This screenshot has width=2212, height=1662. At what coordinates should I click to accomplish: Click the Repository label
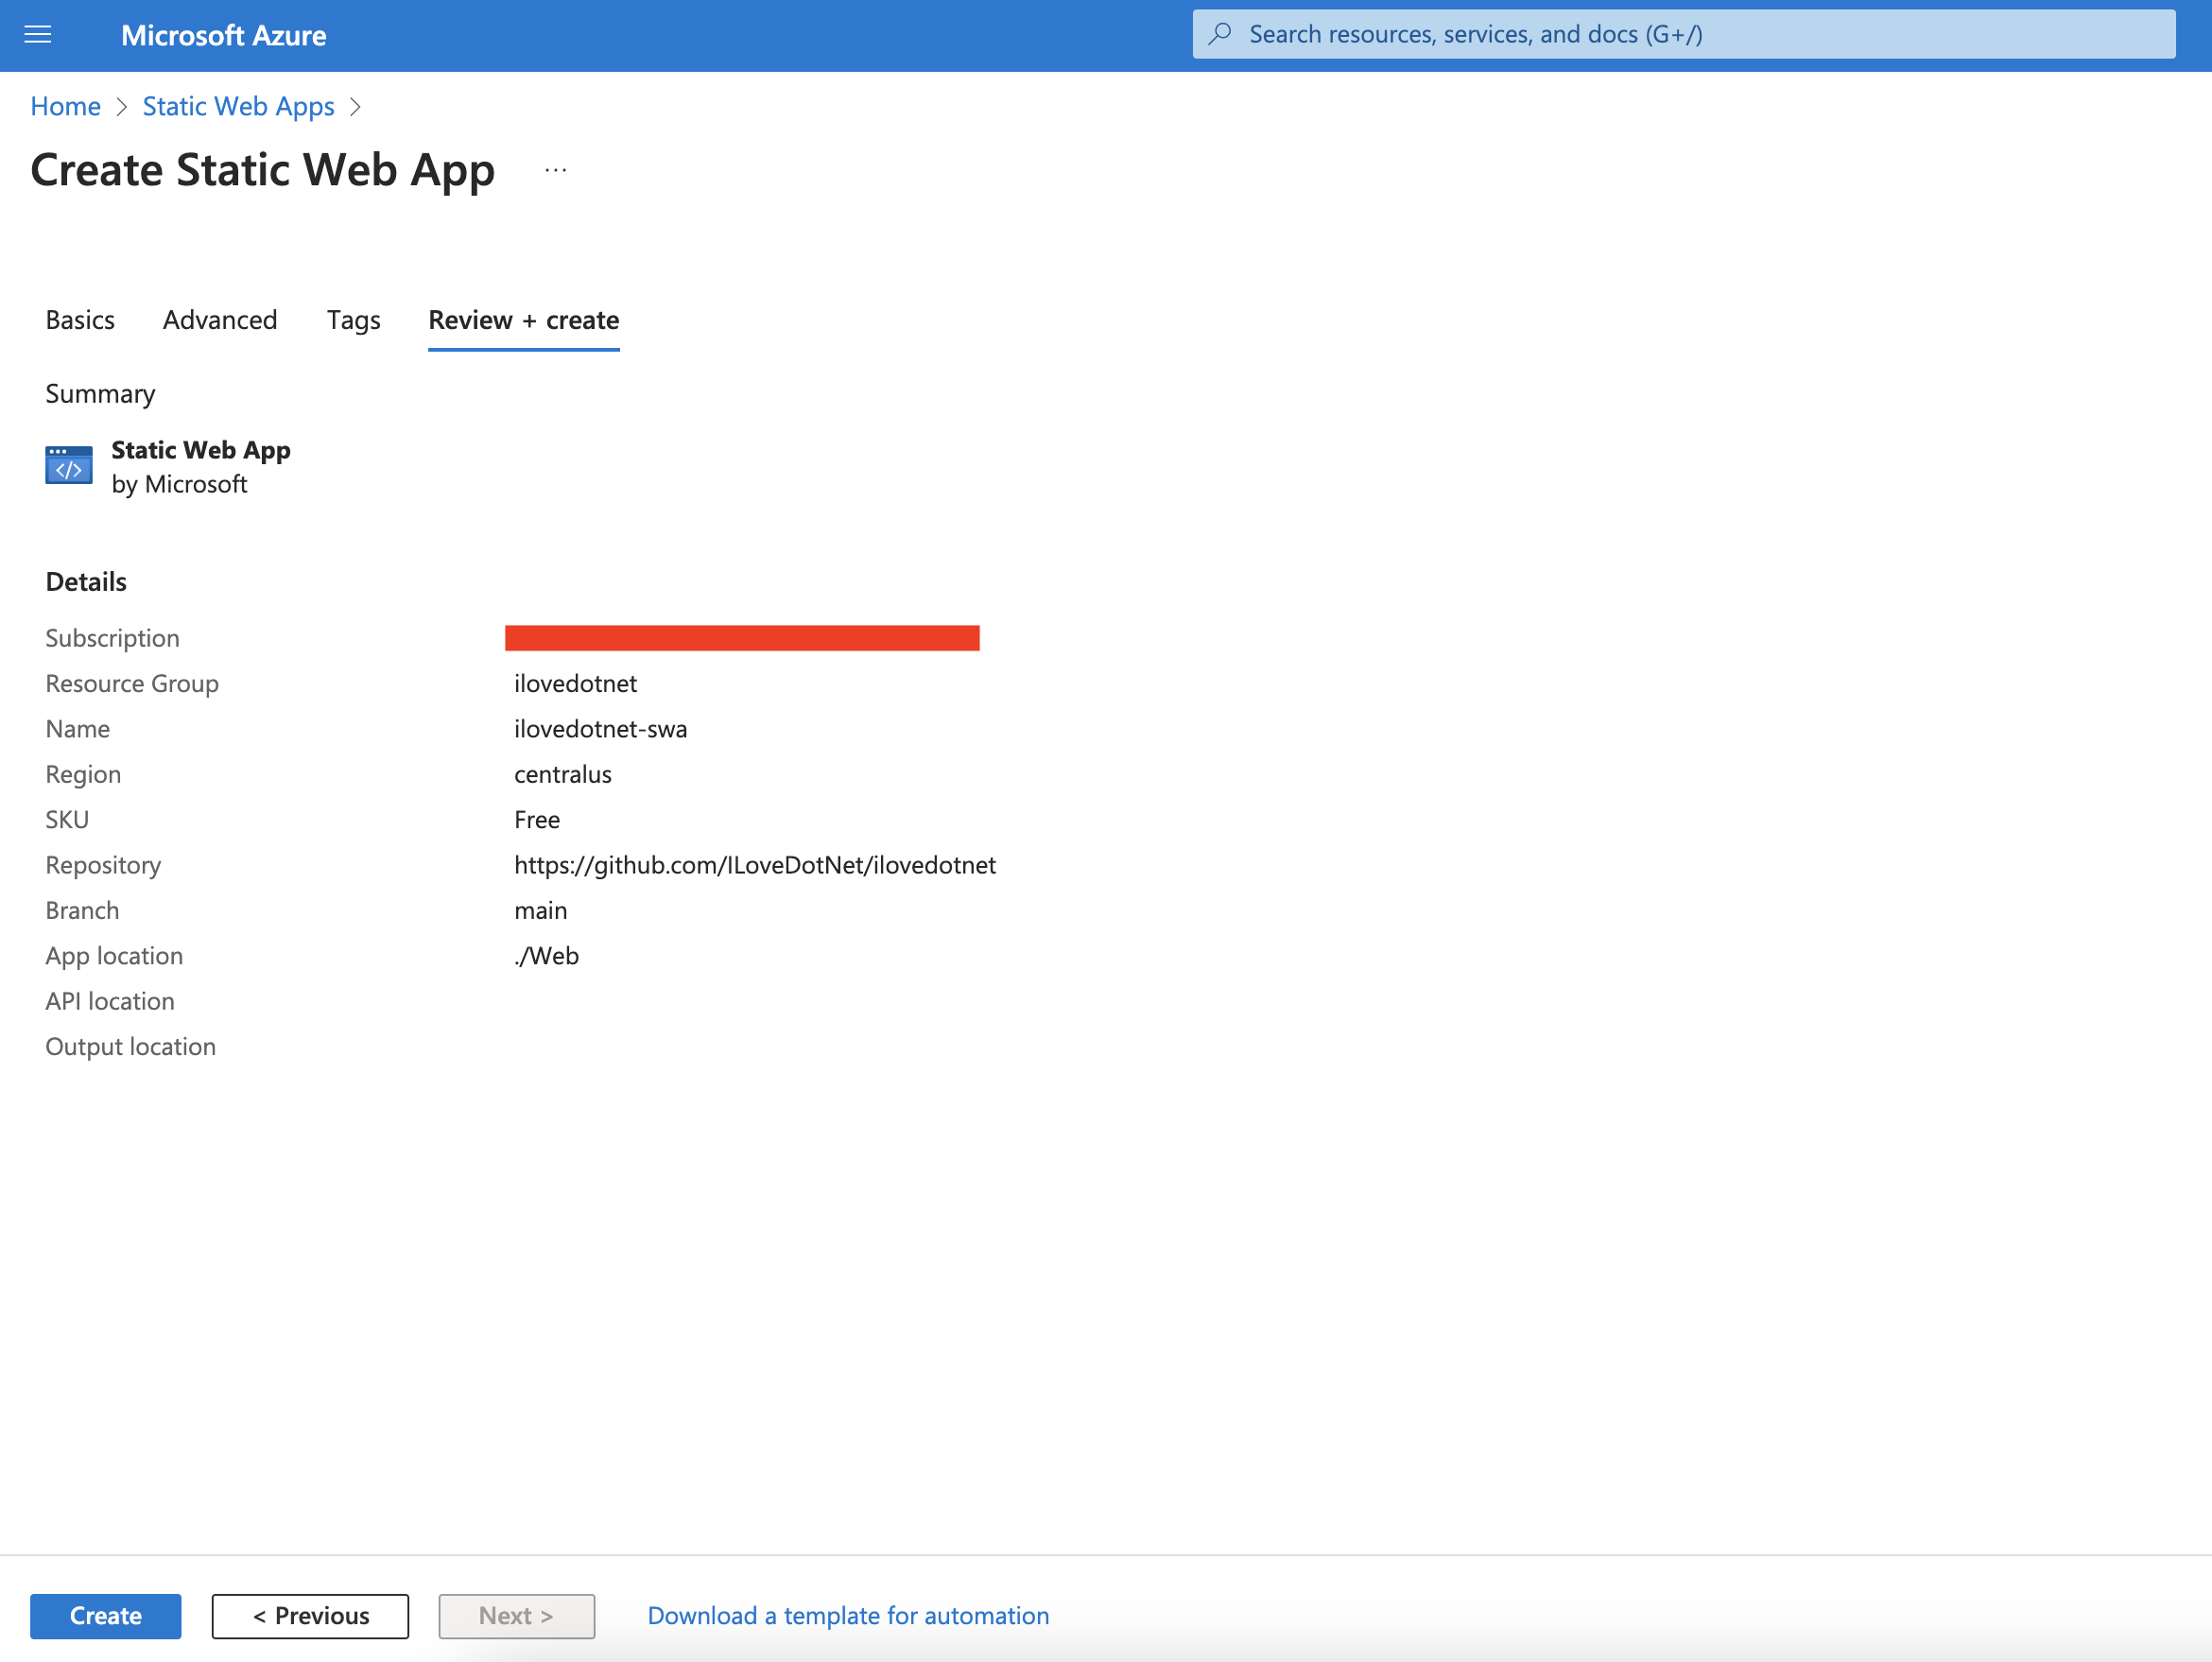[x=103, y=866]
